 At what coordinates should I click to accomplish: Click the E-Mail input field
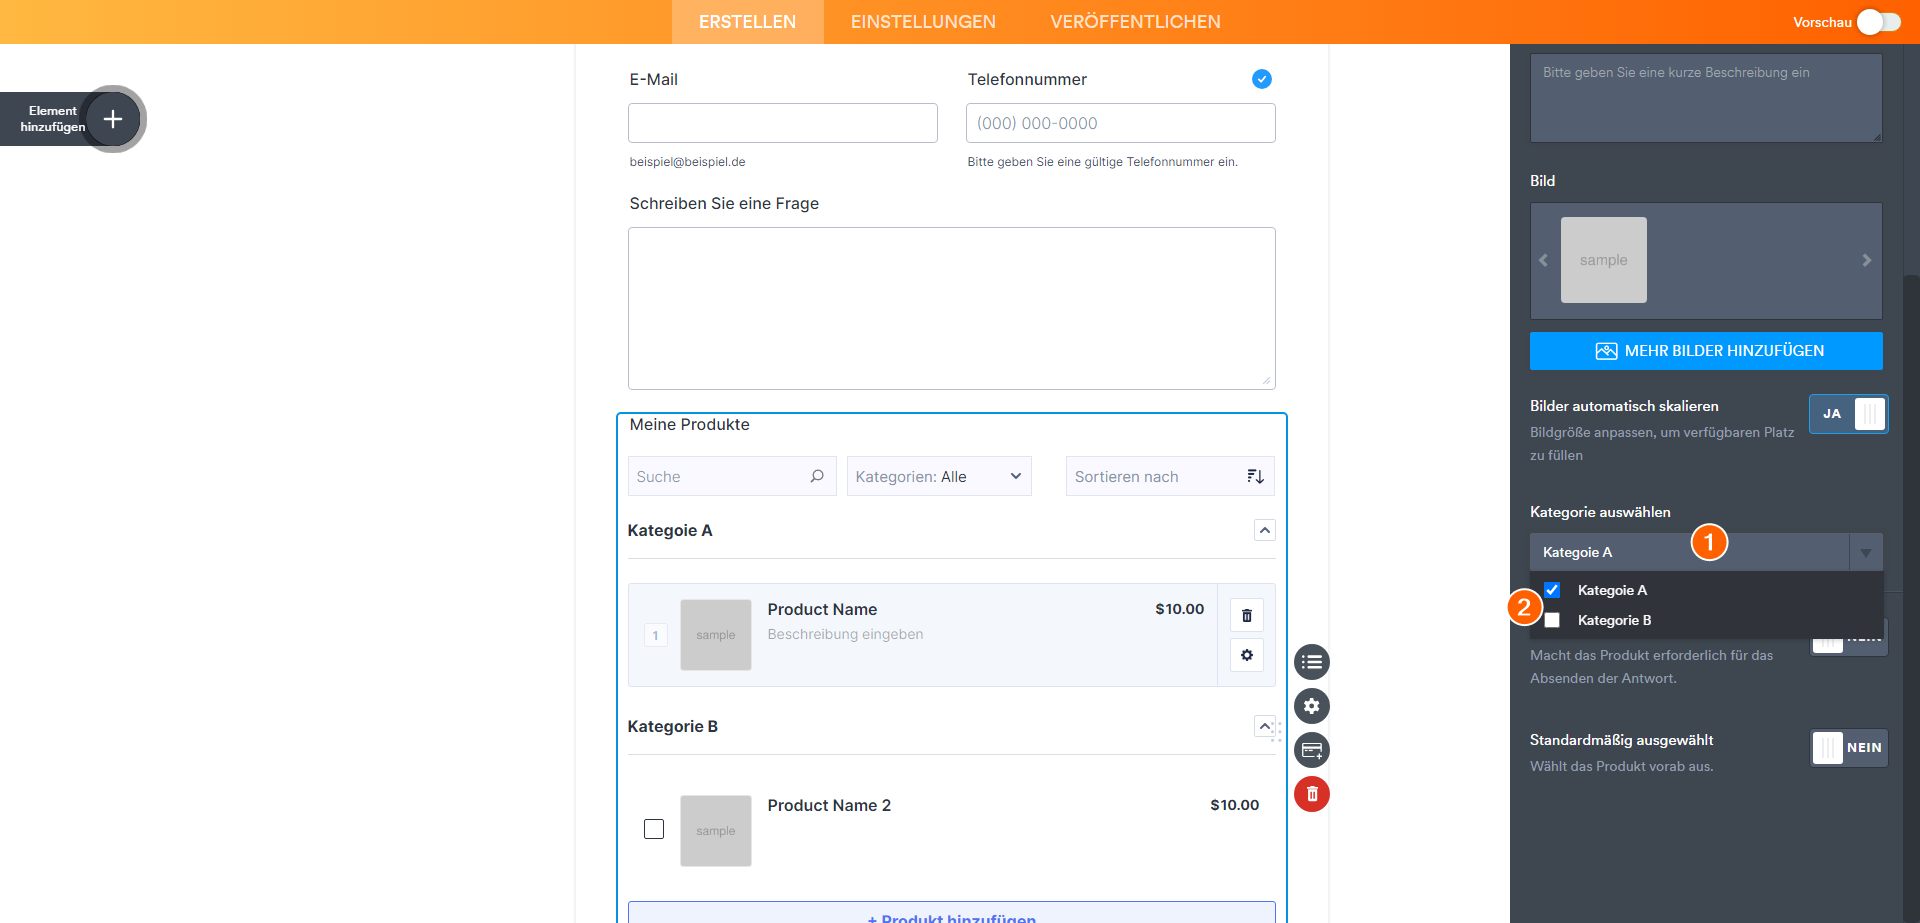[783, 123]
